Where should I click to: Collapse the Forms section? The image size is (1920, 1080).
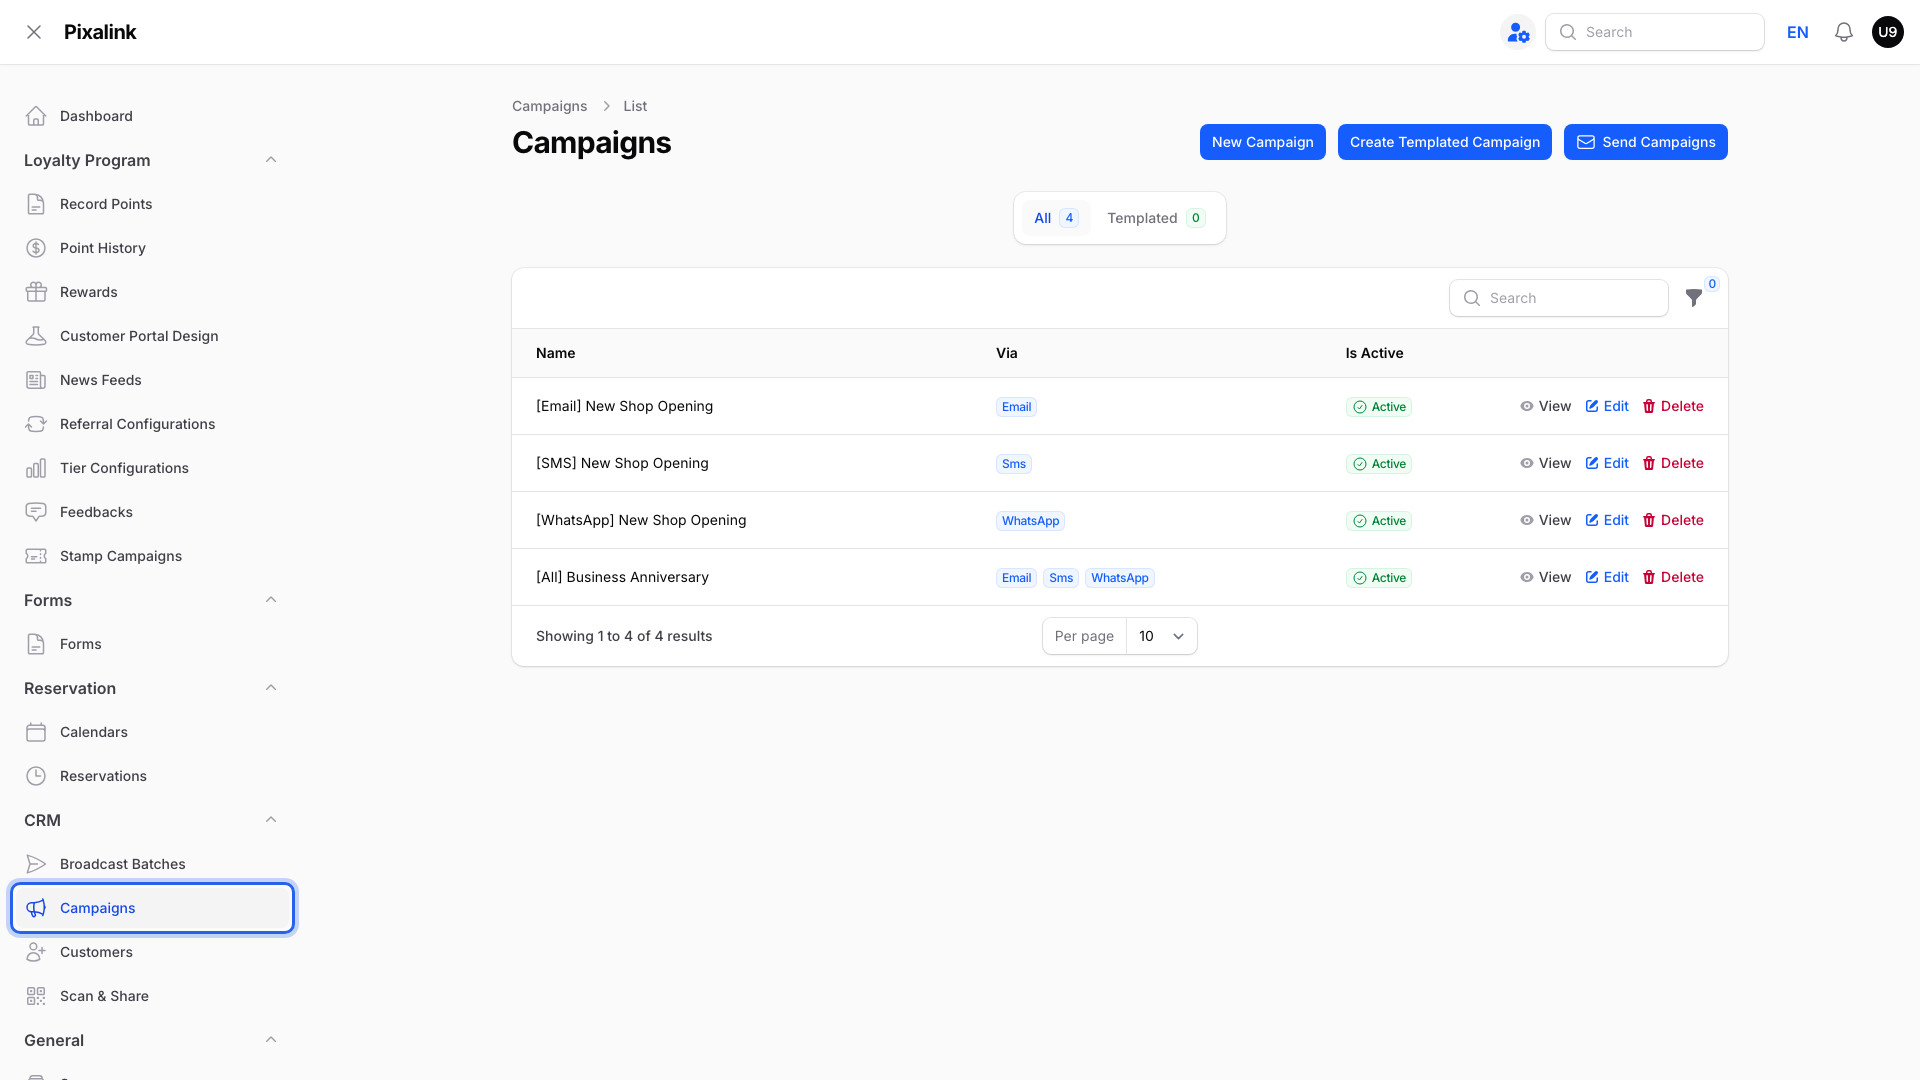coord(271,600)
